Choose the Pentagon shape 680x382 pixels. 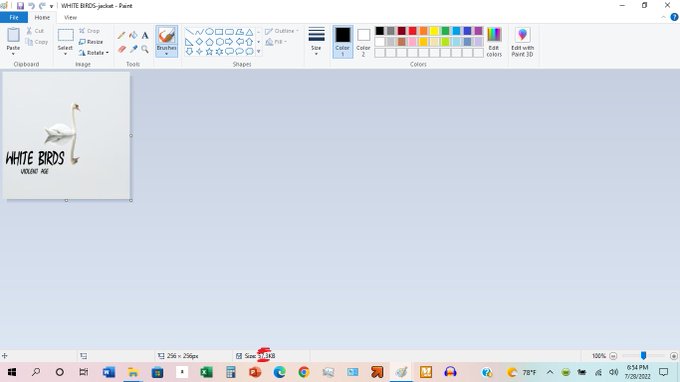pos(209,42)
